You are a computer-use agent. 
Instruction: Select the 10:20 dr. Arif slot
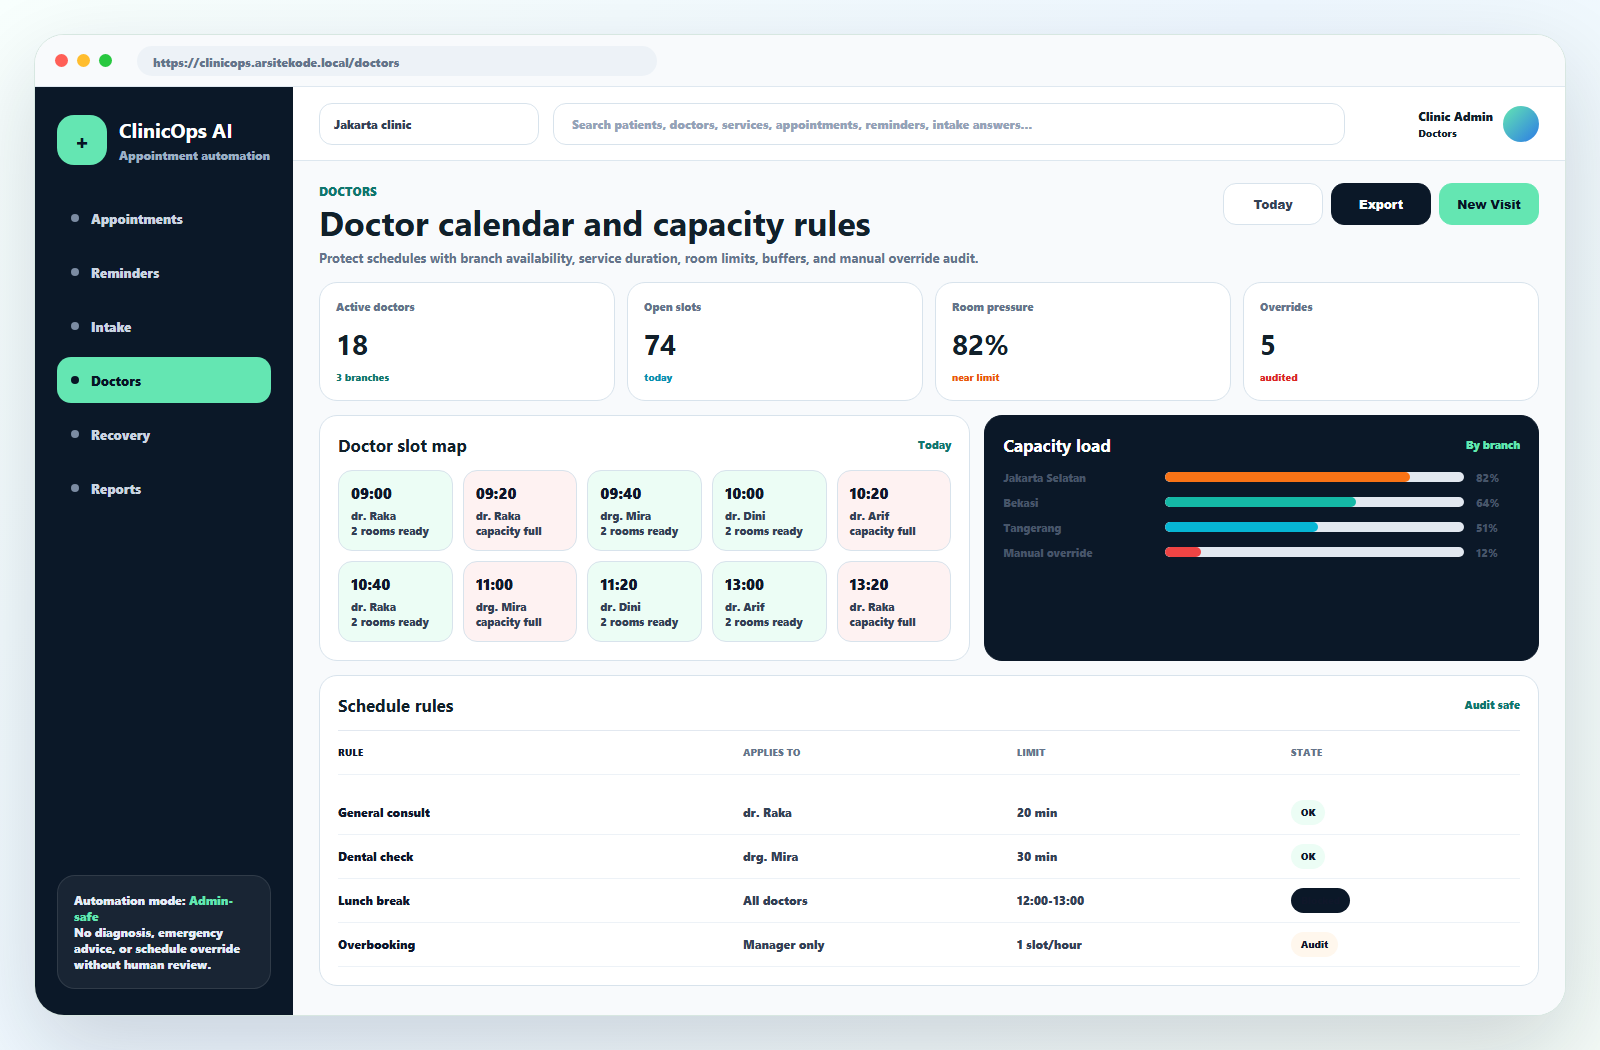click(894, 510)
